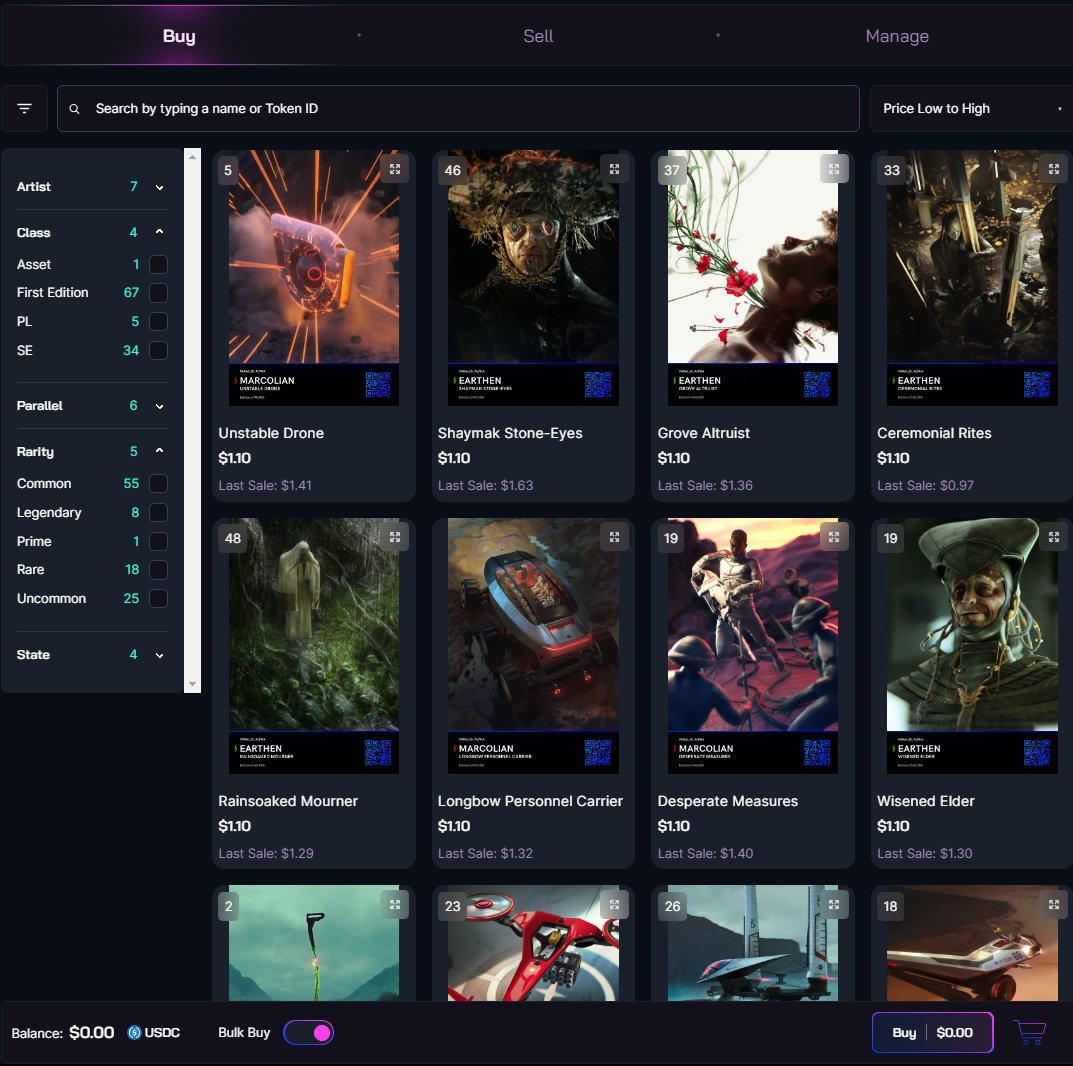The image size is (1073, 1066).
Task: Check the Uncommon rarity checkbox
Action: (158, 599)
